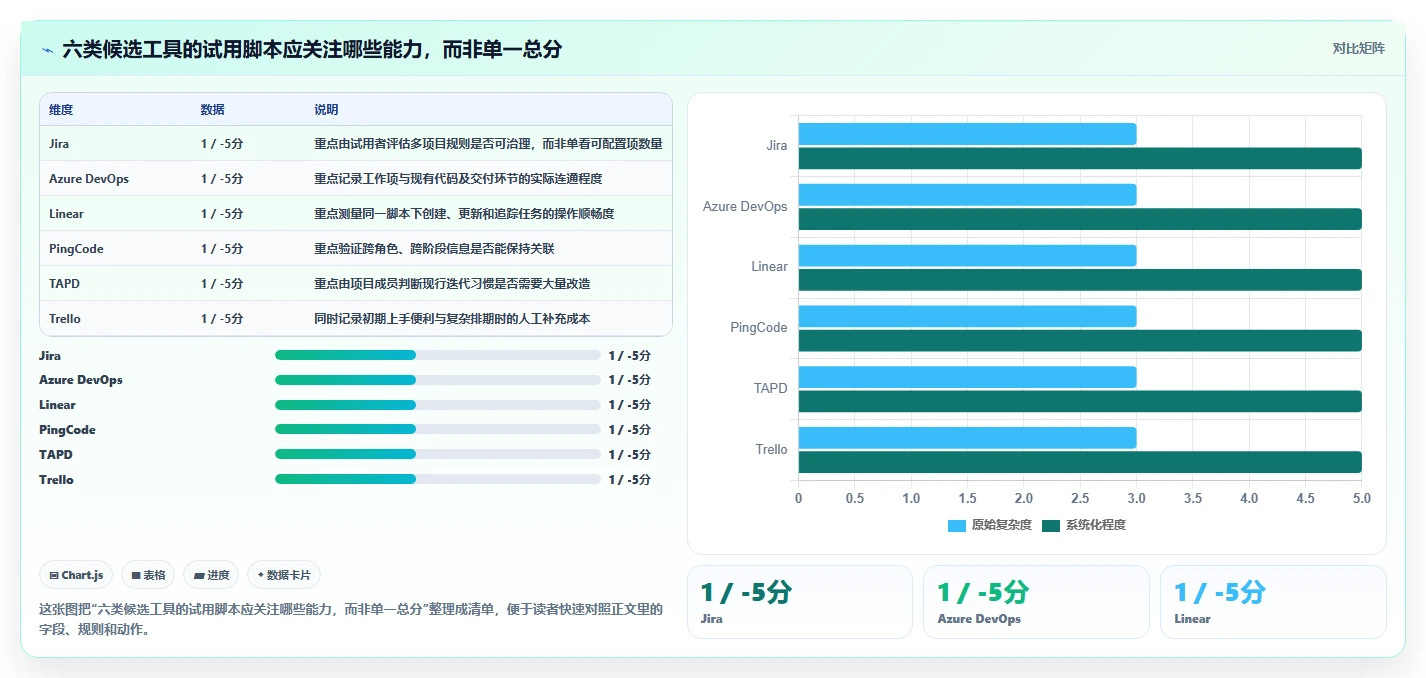The image size is (1426, 678).
Task: Click the TAPD dark green chart bar
Action: (1080, 401)
